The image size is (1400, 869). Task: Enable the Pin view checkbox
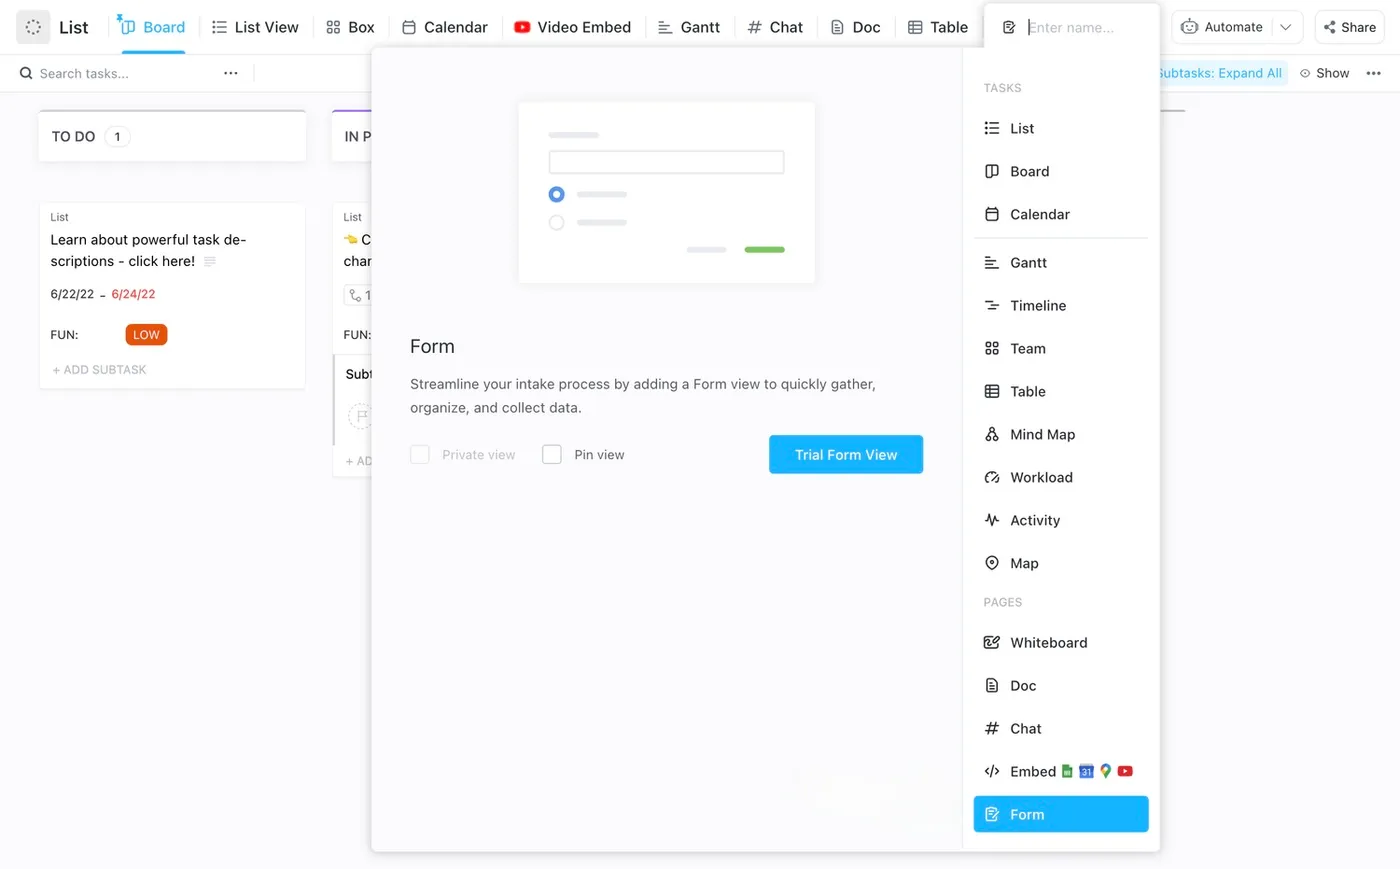552,455
